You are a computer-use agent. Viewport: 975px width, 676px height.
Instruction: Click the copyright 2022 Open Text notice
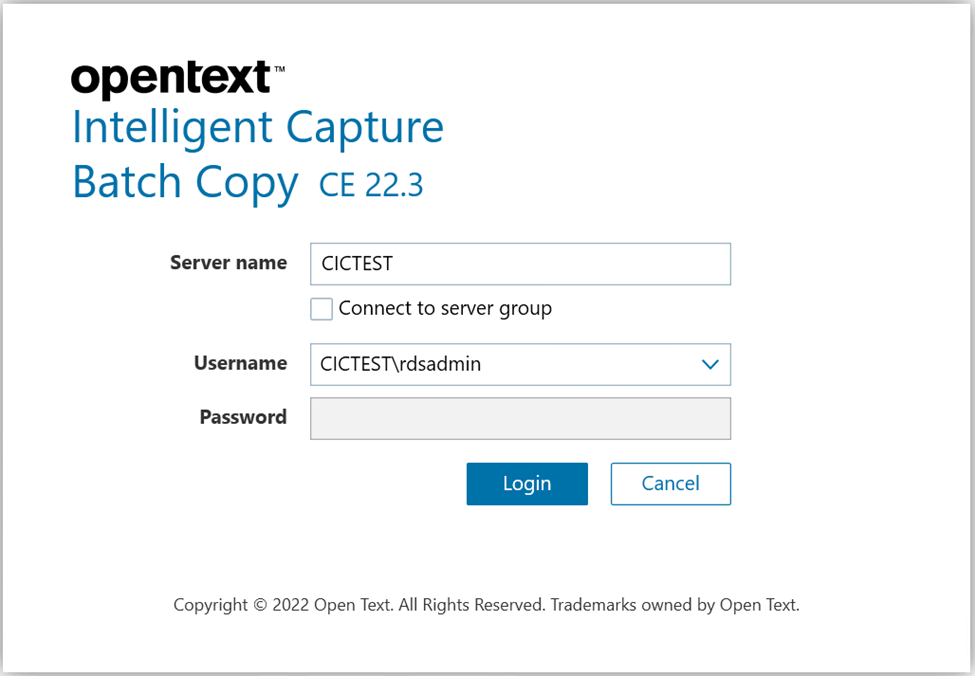(486, 604)
